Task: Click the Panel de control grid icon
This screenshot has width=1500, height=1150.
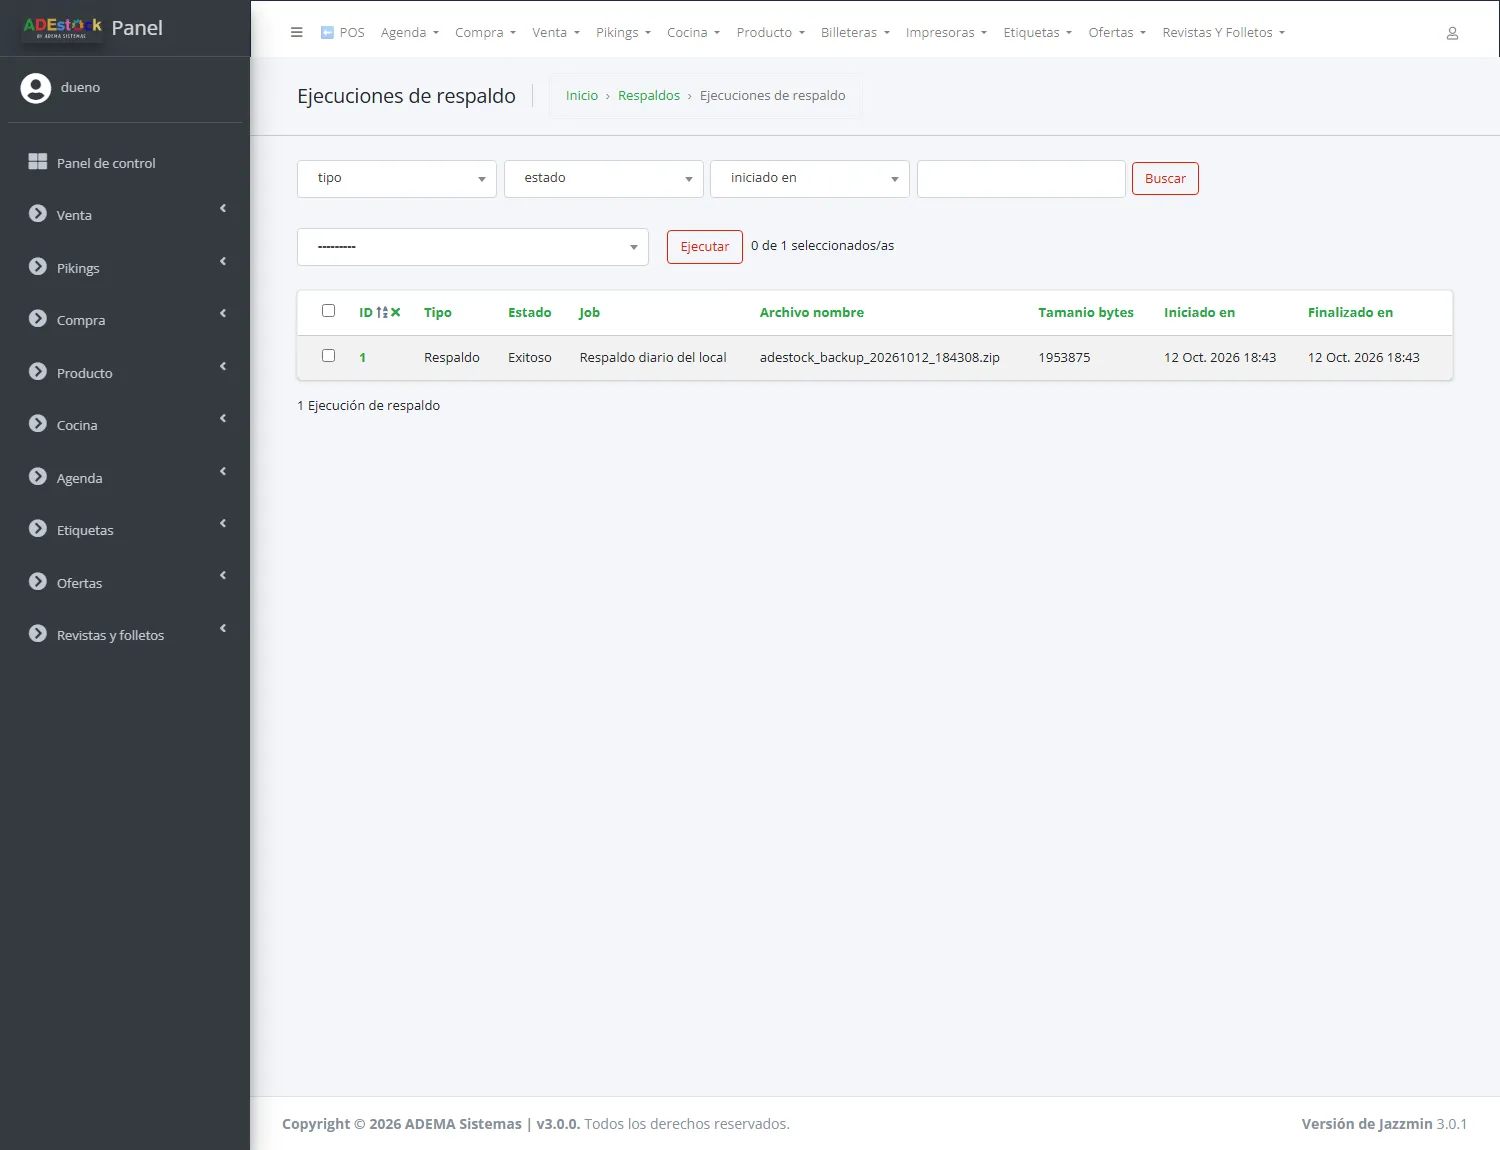Action: tap(38, 162)
